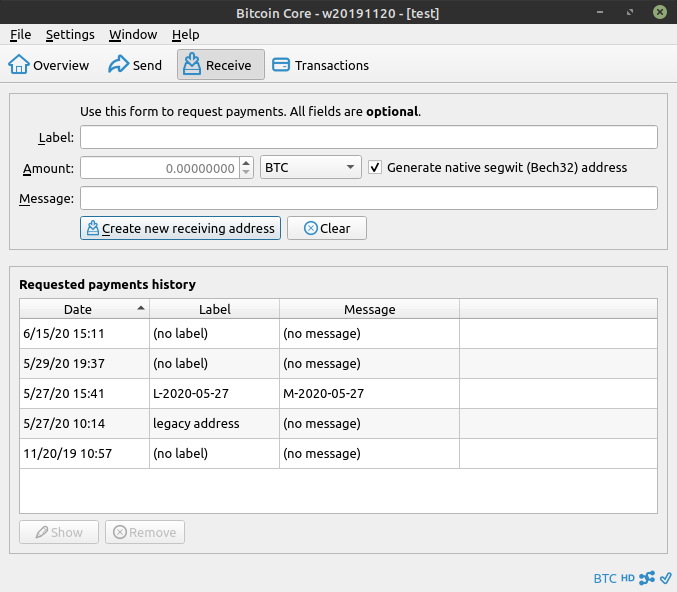Viewport: 677px width, 592px height.
Task: Open the File menu
Action: click(21, 34)
